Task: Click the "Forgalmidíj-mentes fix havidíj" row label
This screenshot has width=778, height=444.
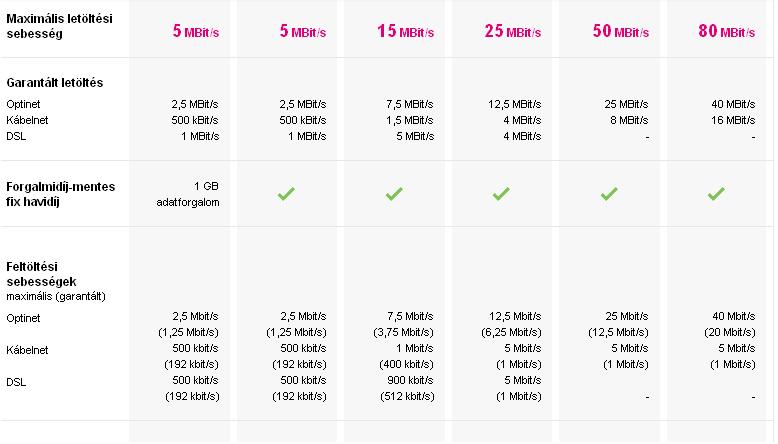Action: click(x=59, y=194)
